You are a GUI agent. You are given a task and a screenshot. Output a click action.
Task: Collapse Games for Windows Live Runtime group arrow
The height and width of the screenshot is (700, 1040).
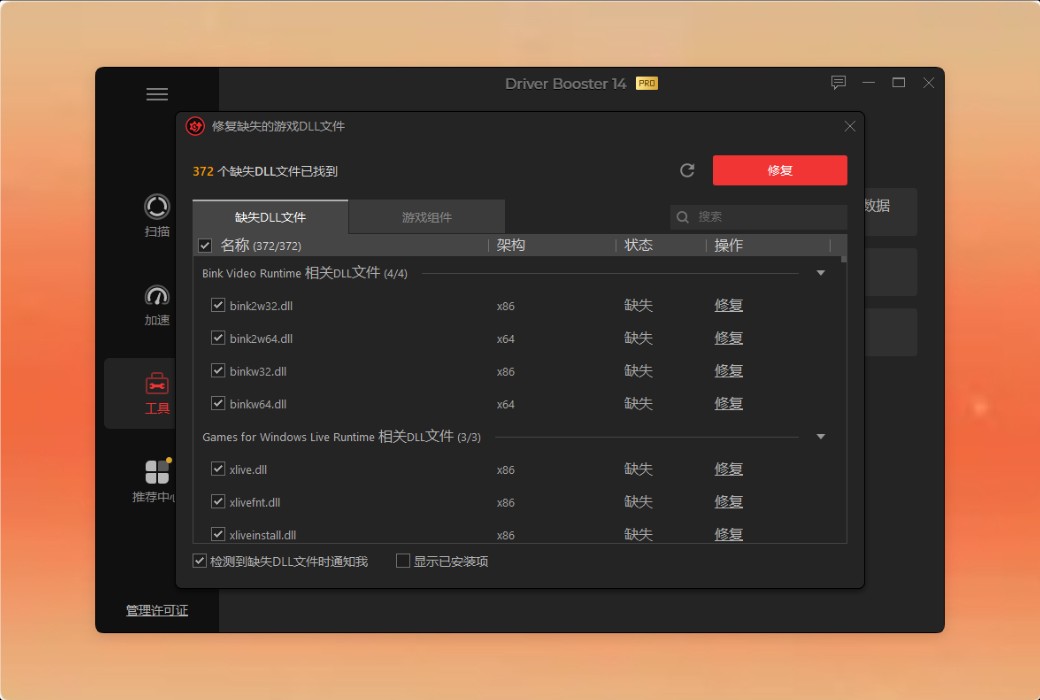pos(820,437)
